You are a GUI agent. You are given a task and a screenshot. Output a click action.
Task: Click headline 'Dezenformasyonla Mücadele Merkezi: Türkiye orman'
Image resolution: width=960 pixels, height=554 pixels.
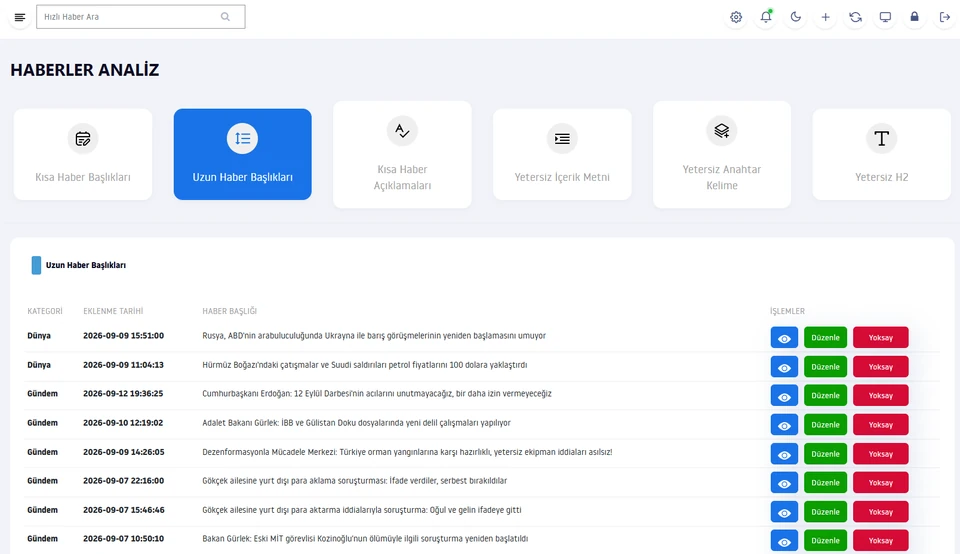[407, 452]
